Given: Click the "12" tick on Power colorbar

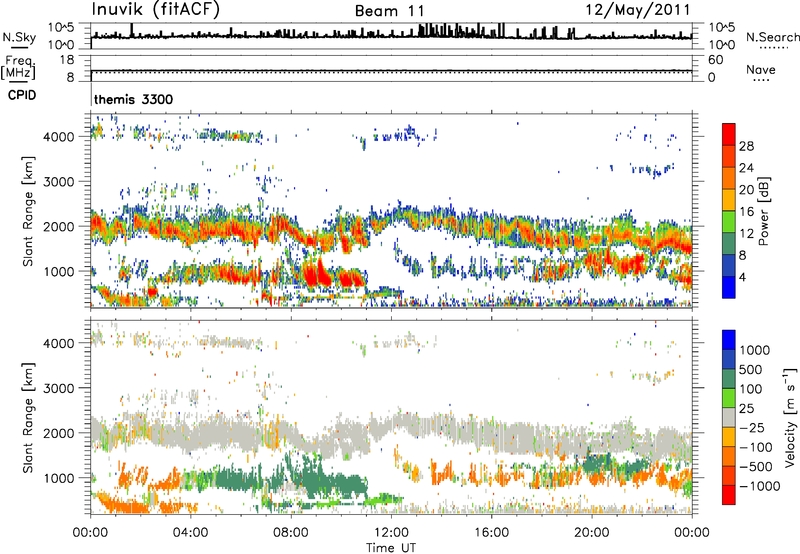Looking at the screenshot, I should coord(746,234).
